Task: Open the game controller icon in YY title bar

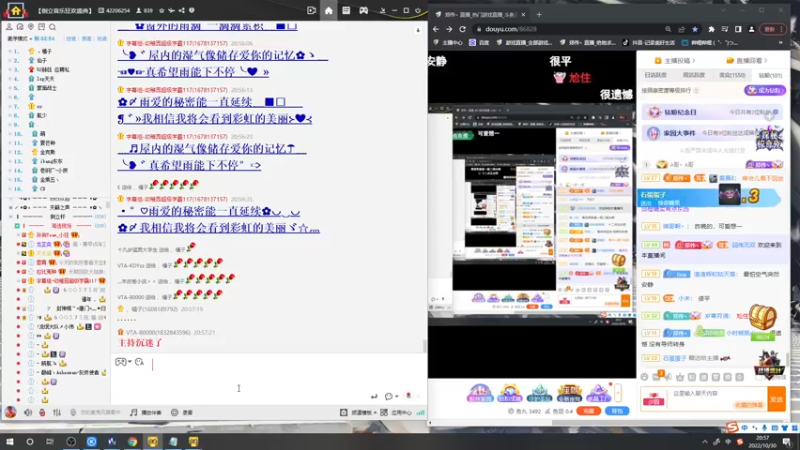Action: click(363, 10)
